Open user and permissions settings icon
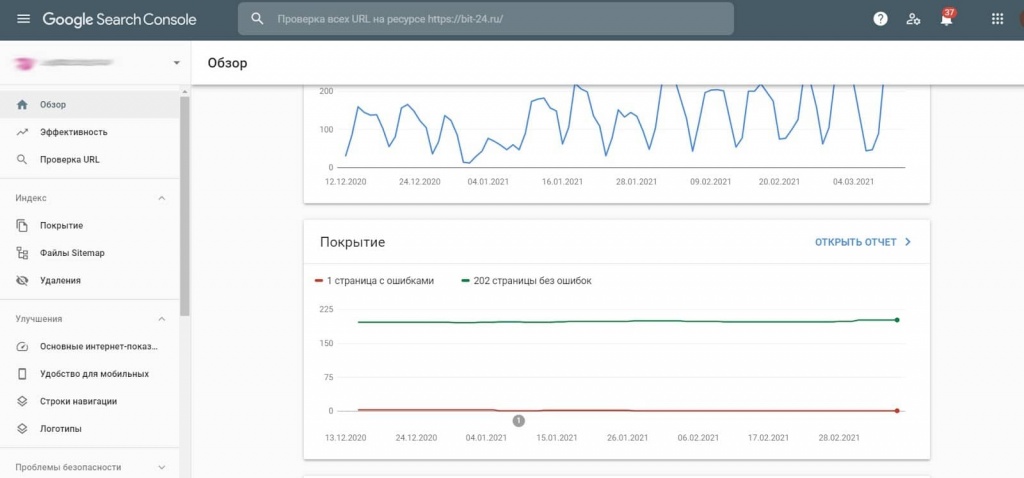 click(x=913, y=19)
